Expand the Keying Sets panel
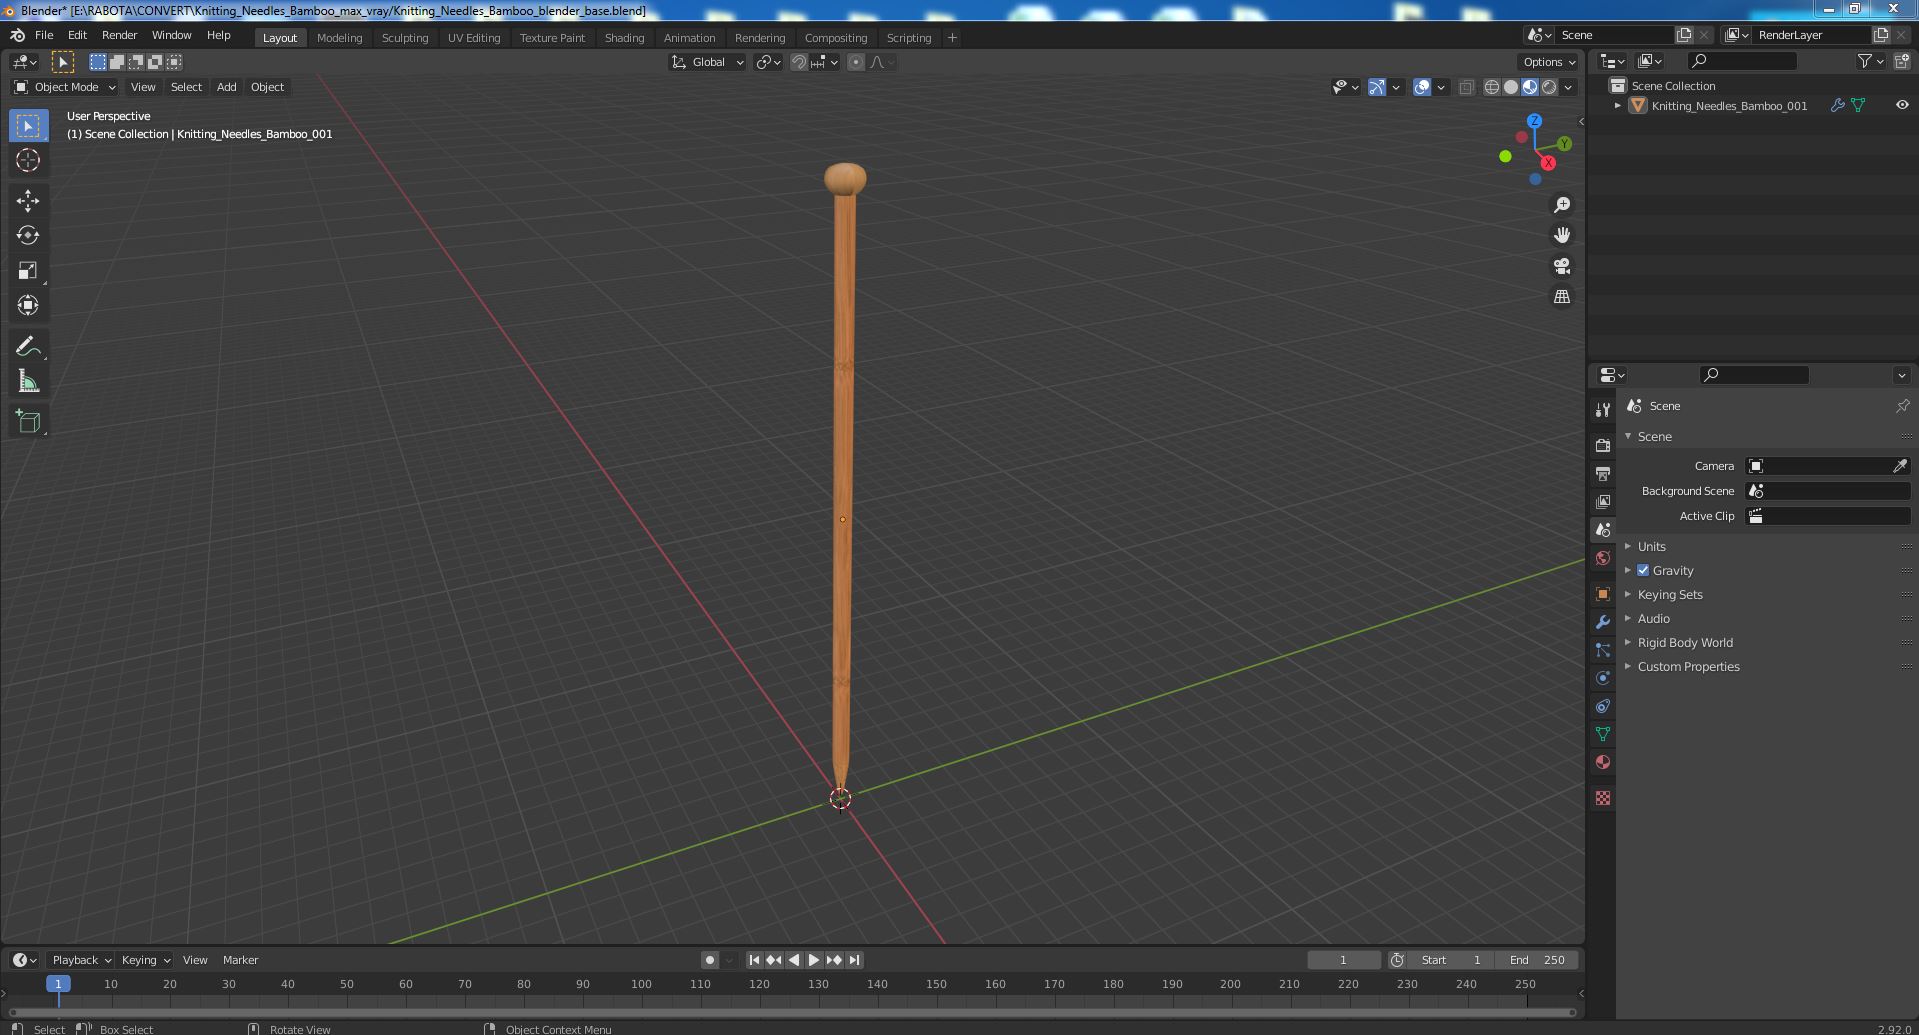This screenshot has width=1919, height=1035. point(1669,595)
